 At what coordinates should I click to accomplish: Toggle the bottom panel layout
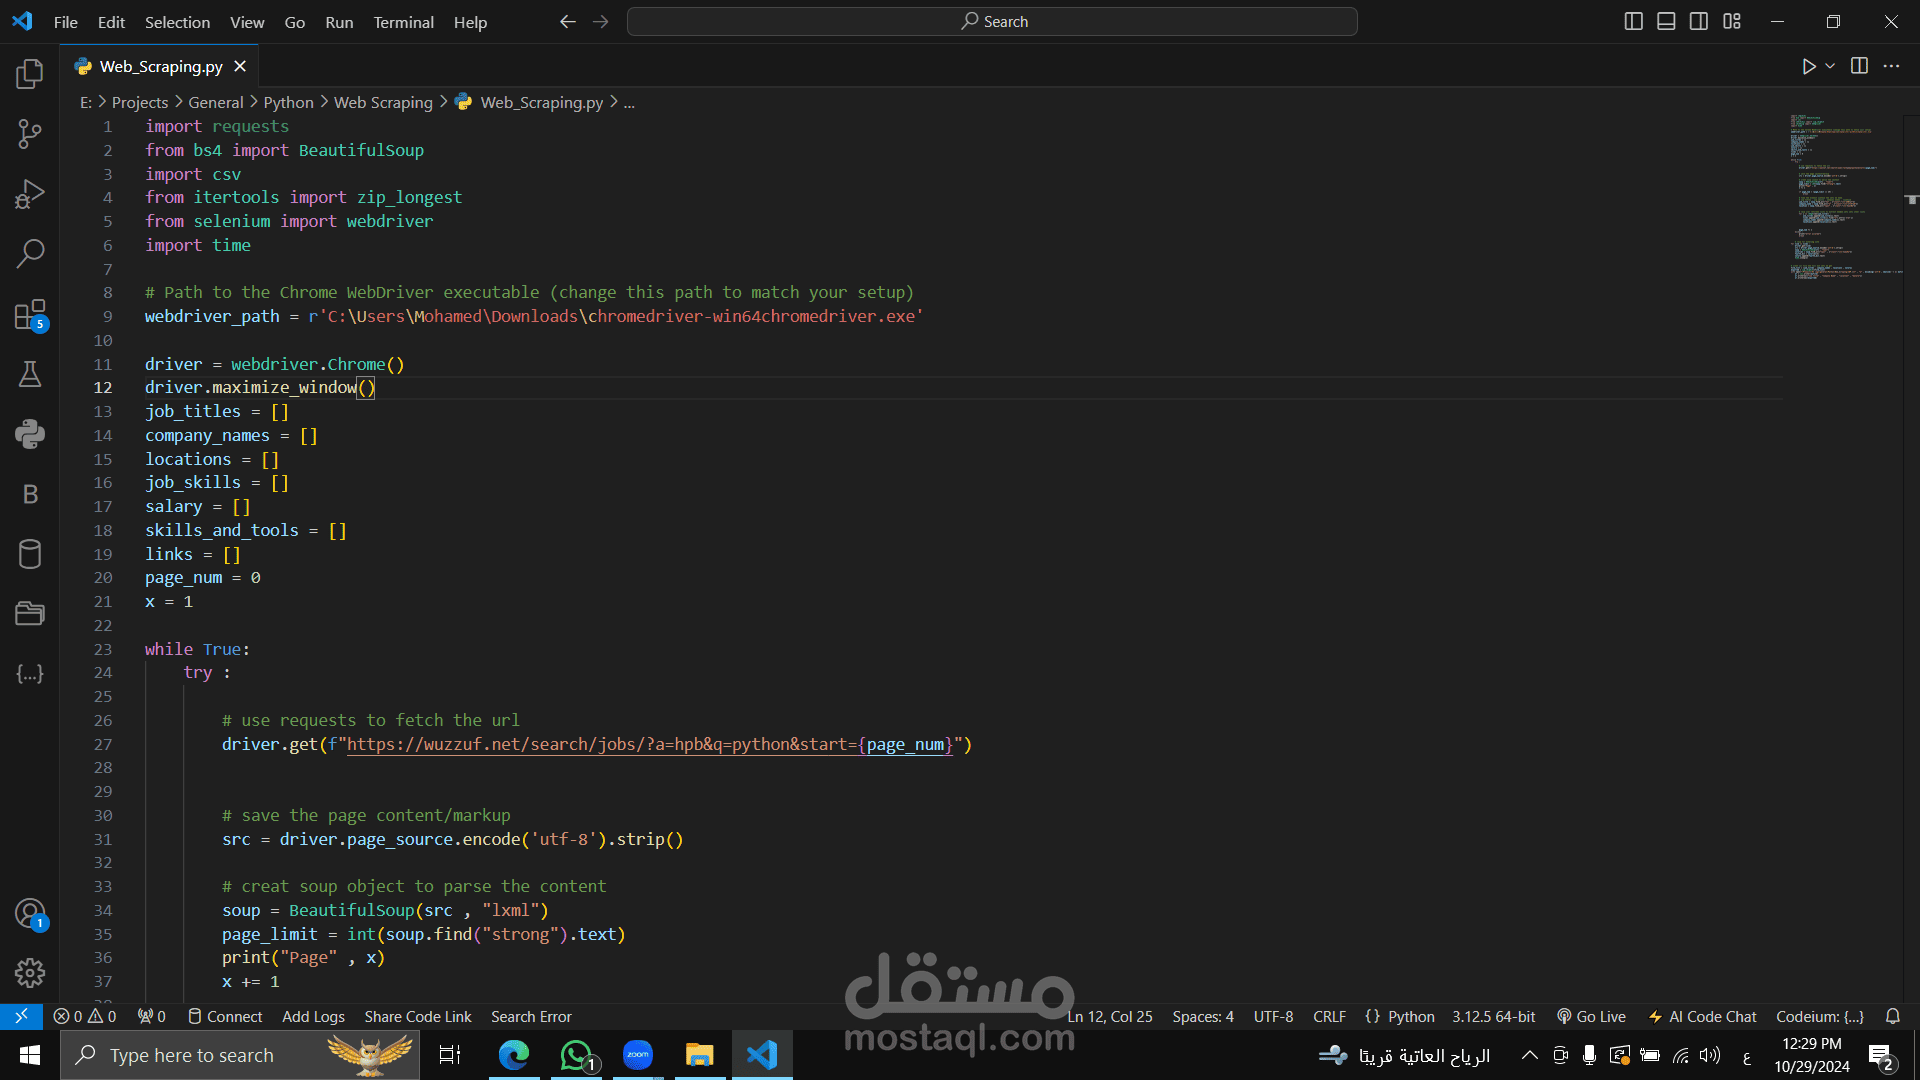(1666, 21)
